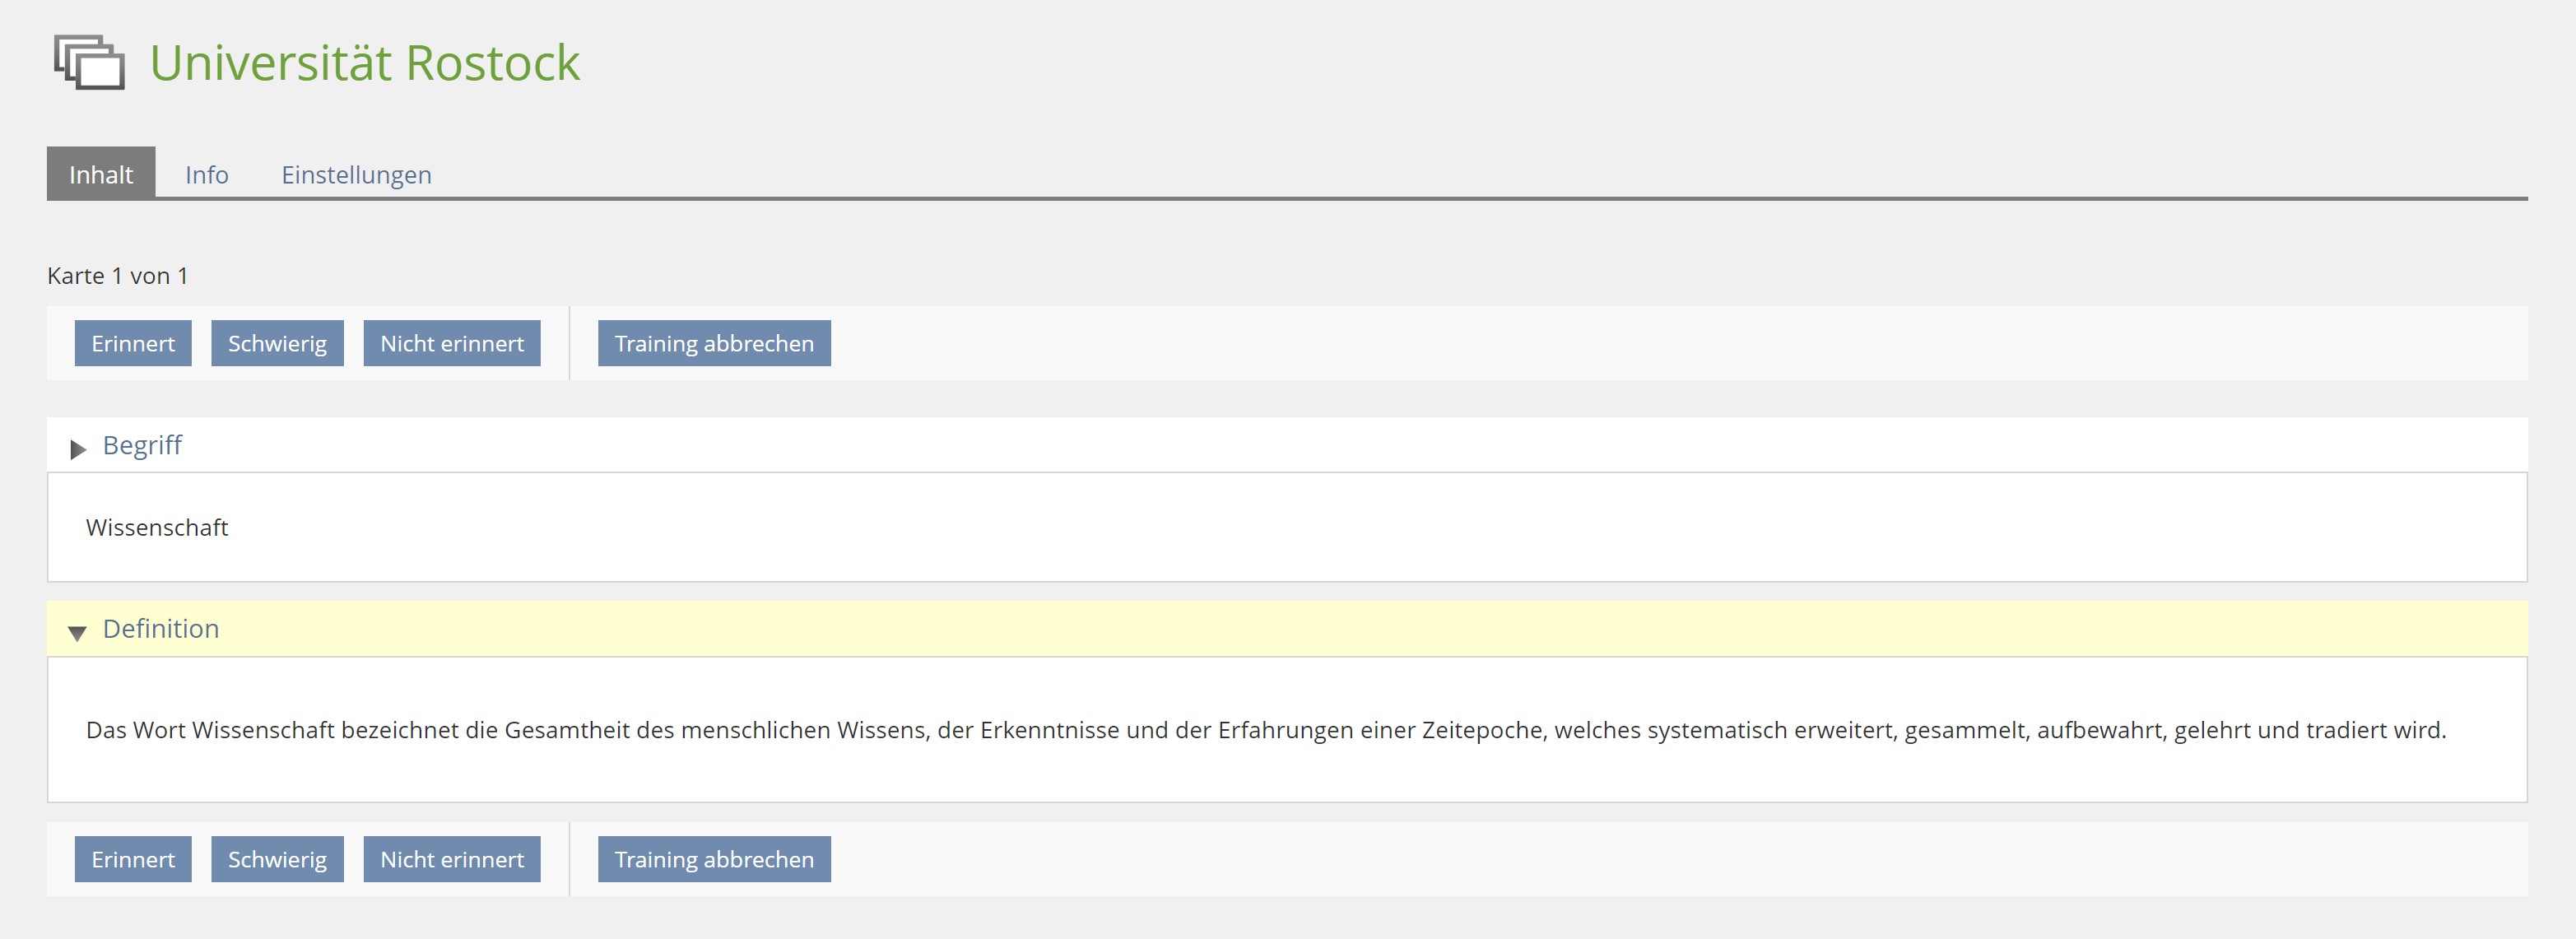The height and width of the screenshot is (939, 2576).
Task: Click bottom Training abbrechen button
Action: 714,859
